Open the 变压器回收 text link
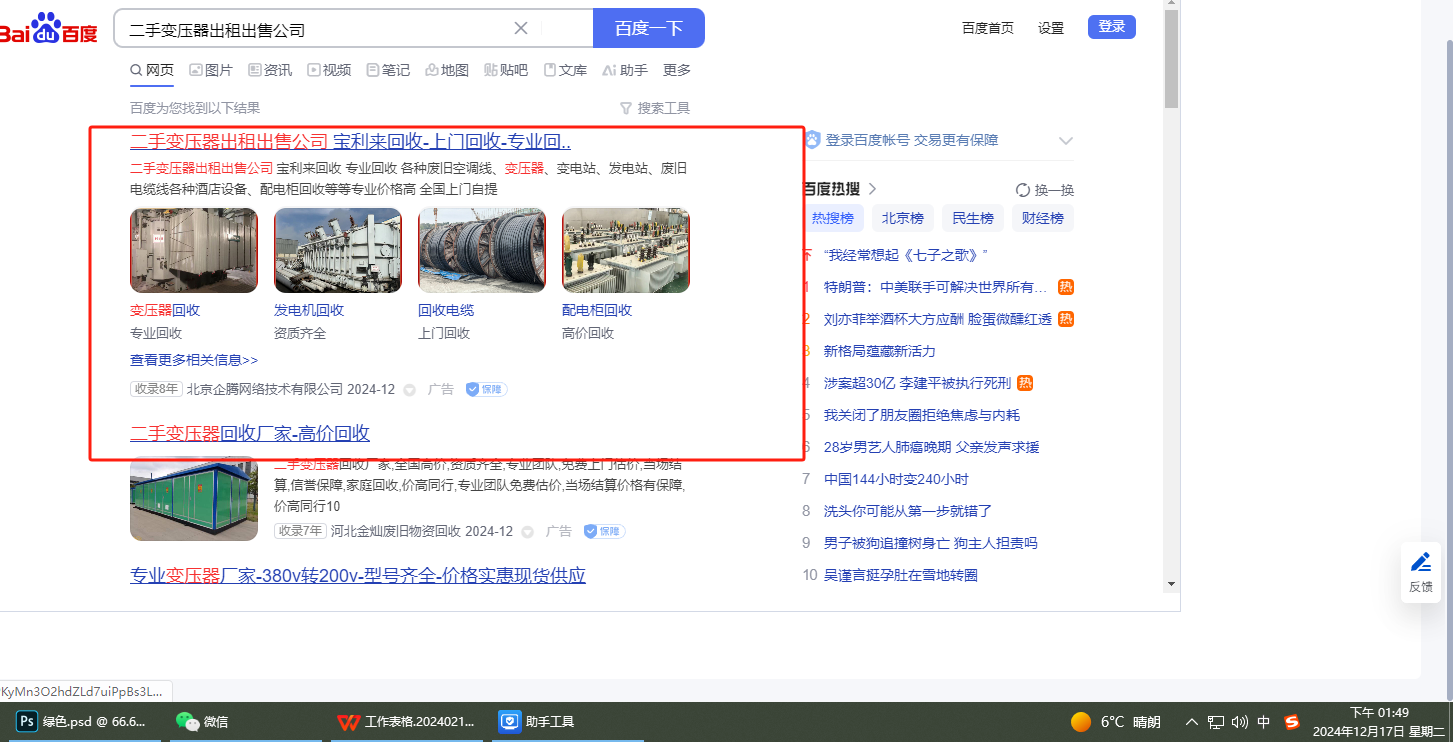The height and width of the screenshot is (742, 1453). pyautogui.click(x=165, y=310)
